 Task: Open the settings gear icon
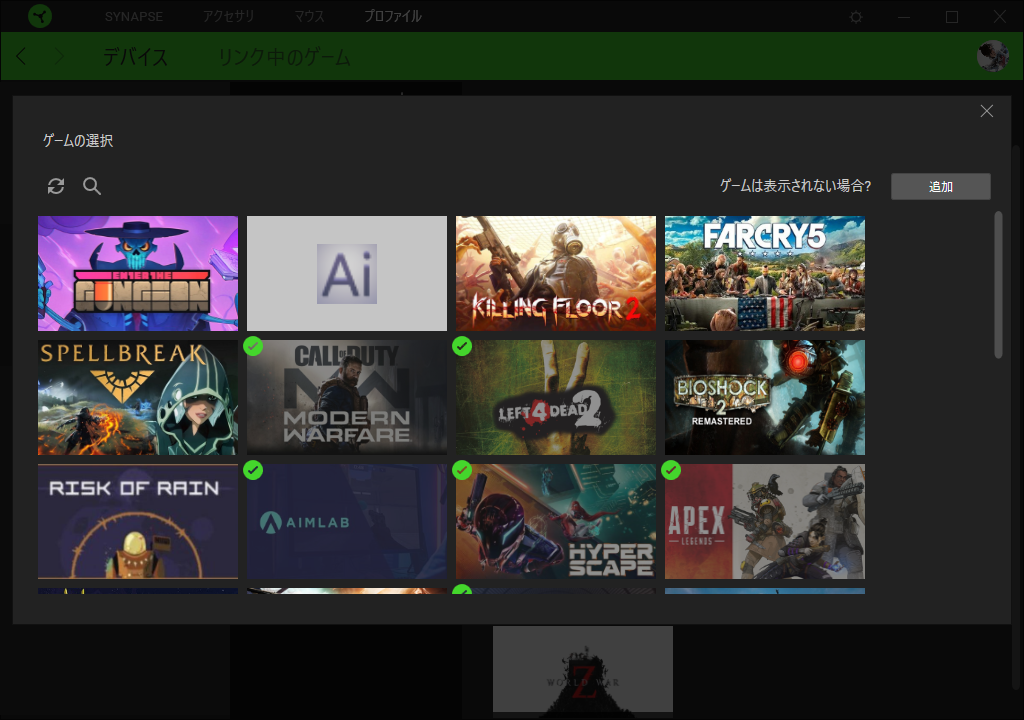click(x=856, y=17)
